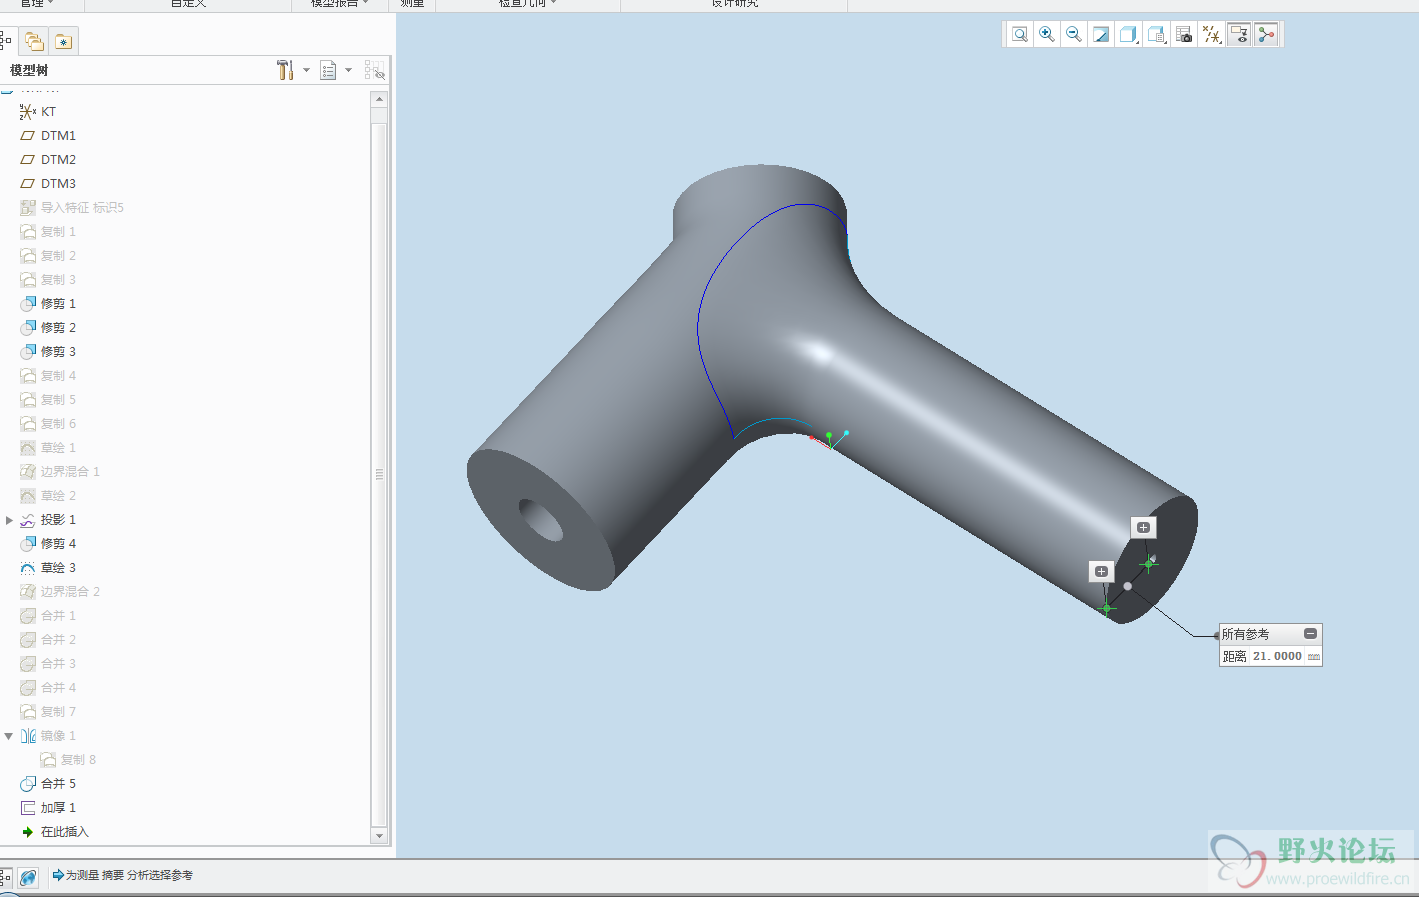This screenshot has height=897, width=1419.
Task: Click the 修剪 1 feature icon
Action: [x=28, y=304]
